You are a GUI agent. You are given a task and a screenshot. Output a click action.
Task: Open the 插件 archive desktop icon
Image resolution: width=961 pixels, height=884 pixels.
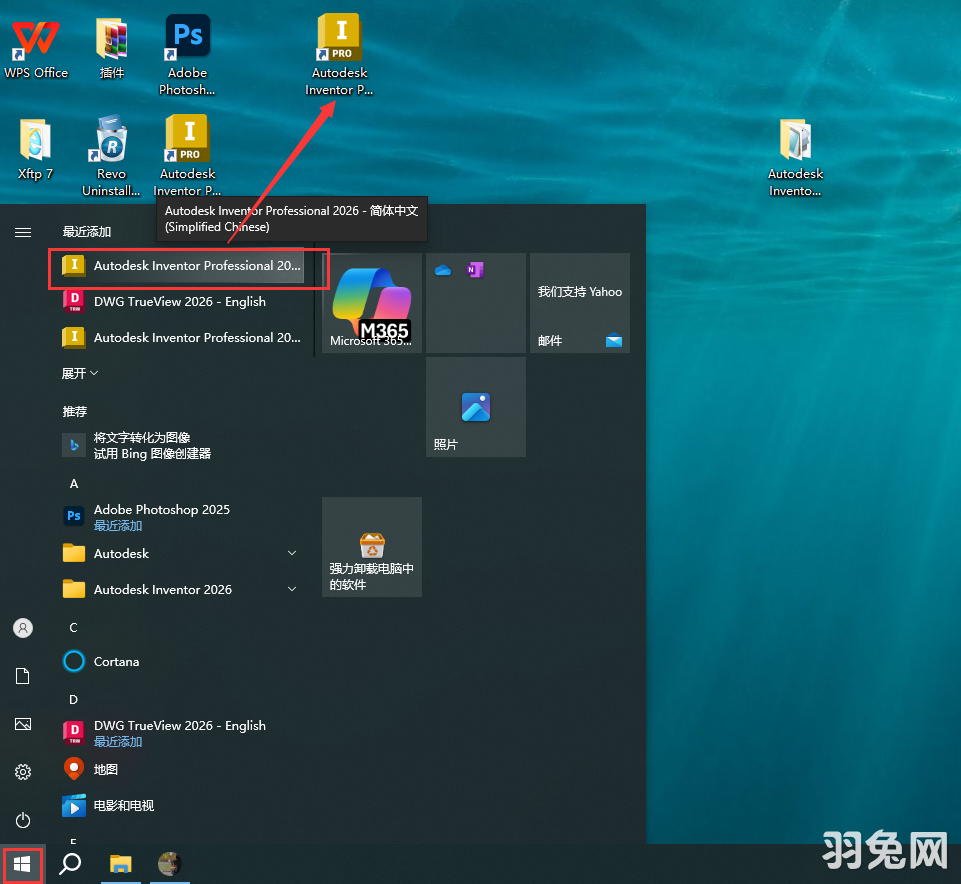pos(112,46)
